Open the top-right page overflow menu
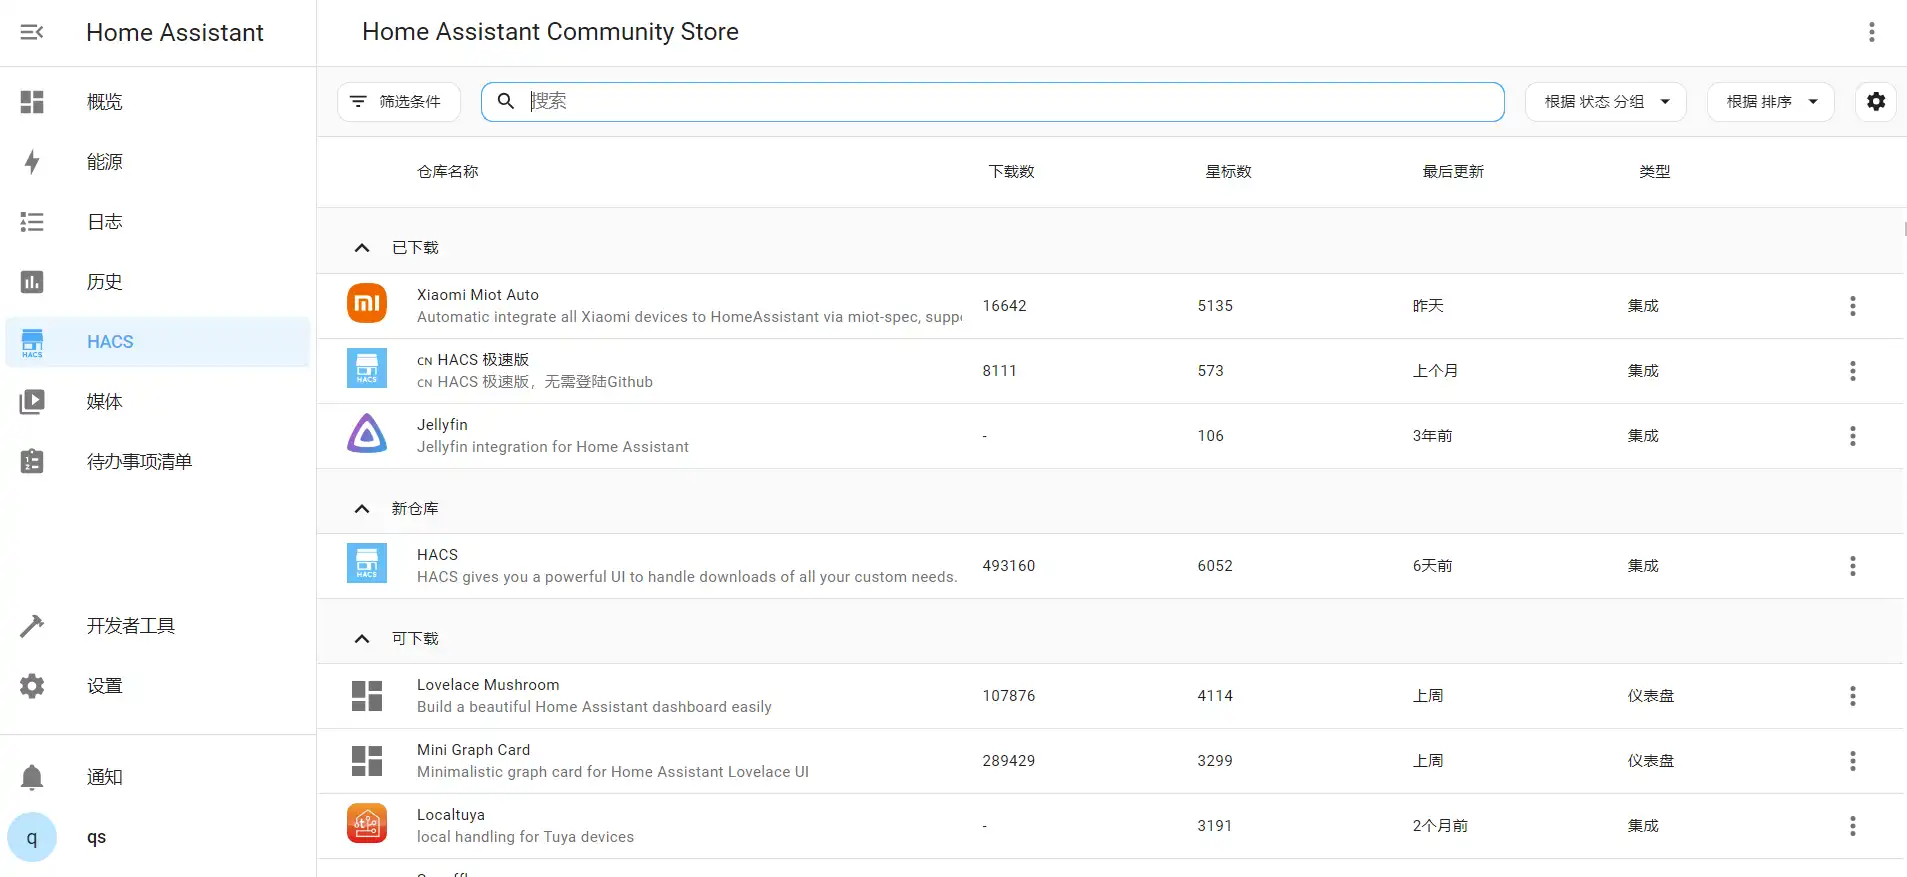The width and height of the screenshot is (1907, 877). point(1871,32)
